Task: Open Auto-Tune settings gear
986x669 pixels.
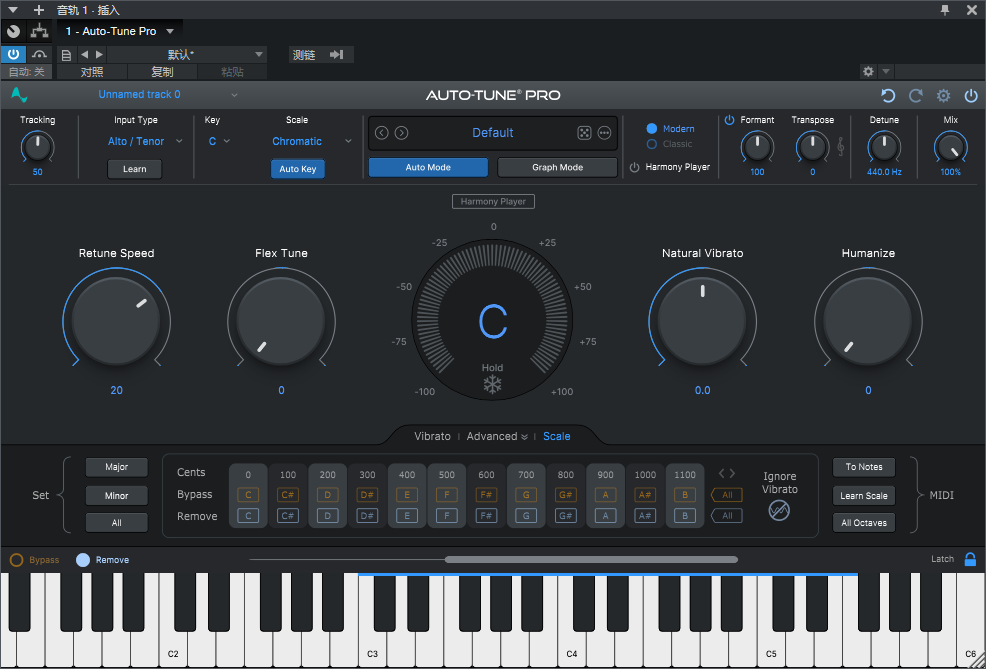Action: point(943,96)
